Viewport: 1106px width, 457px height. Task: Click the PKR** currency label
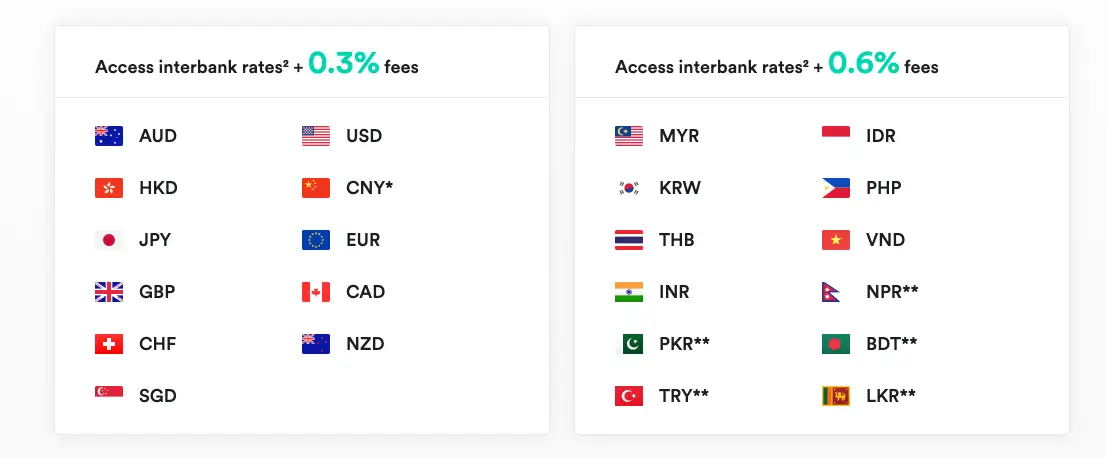684,344
